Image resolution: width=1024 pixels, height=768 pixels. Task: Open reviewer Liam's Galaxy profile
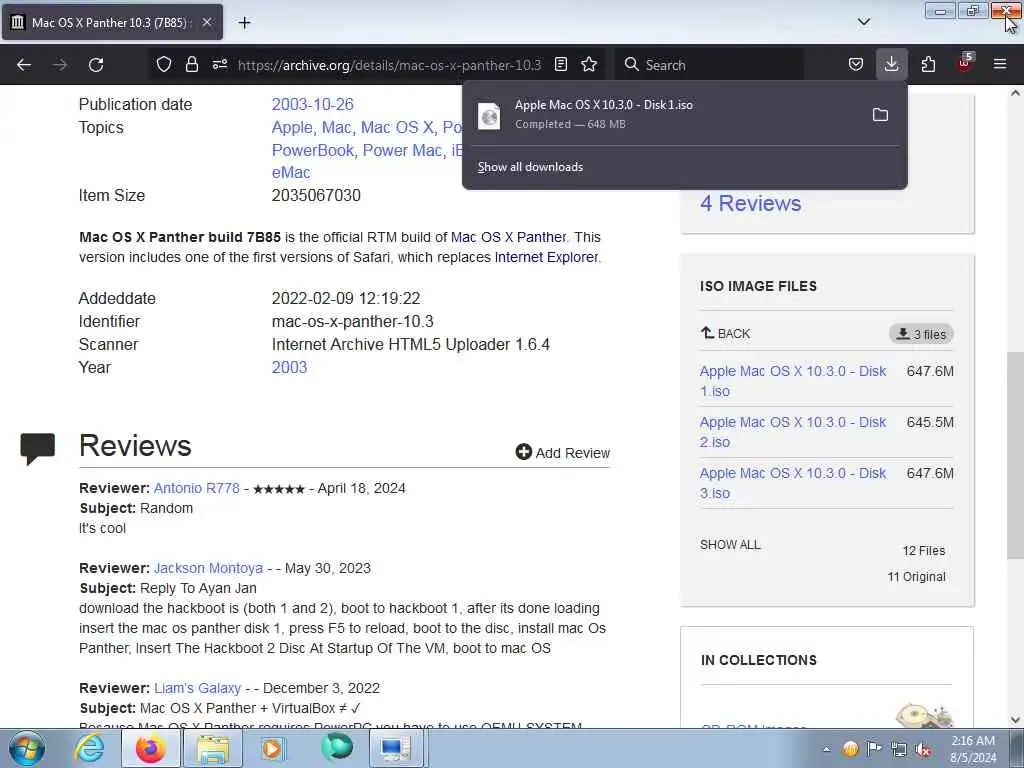tap(197, 688)
